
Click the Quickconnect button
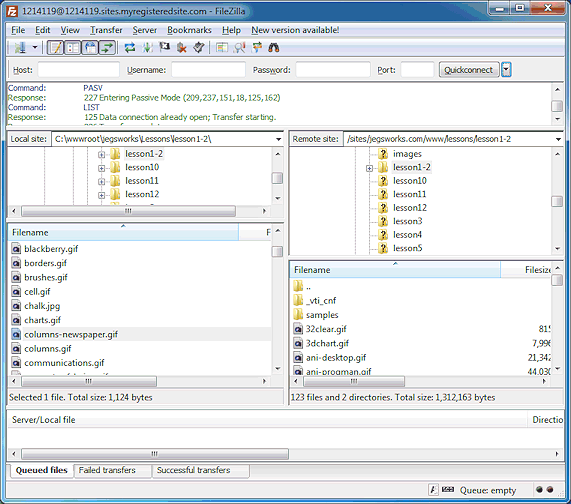tap(469, 70)
